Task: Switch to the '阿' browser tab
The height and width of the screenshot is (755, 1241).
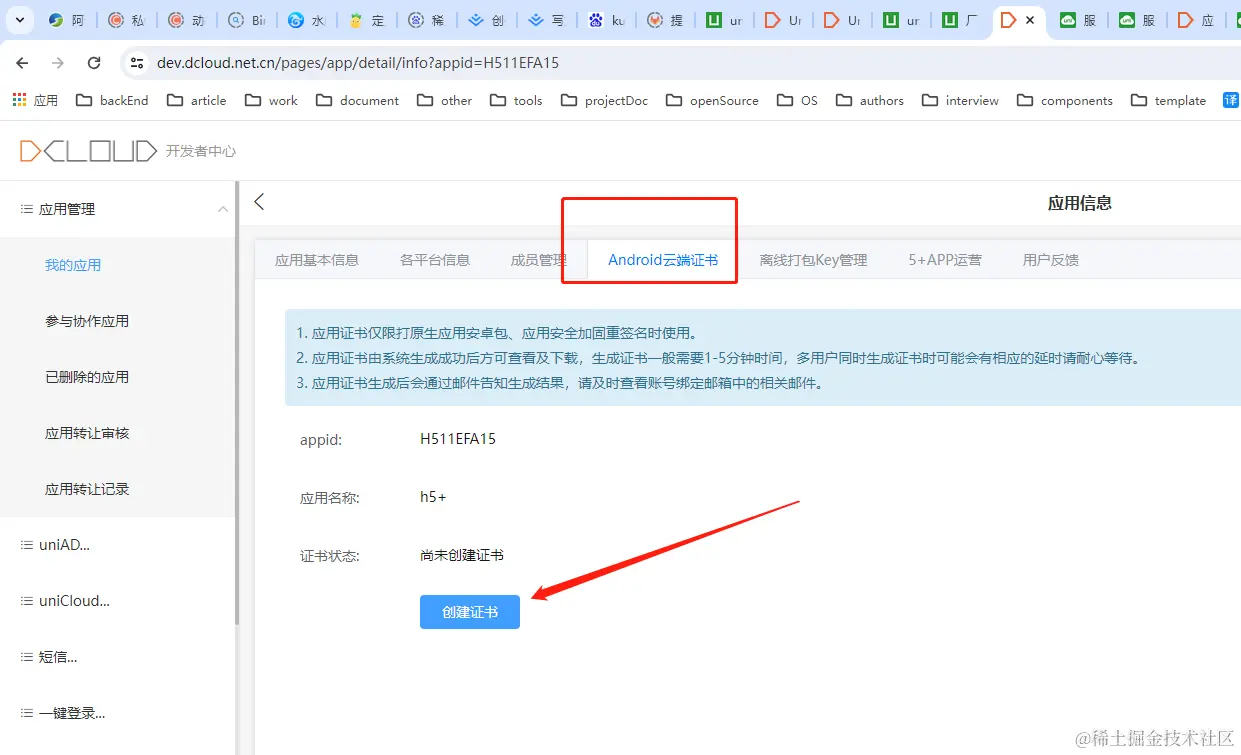Action: tap(66, 20)
